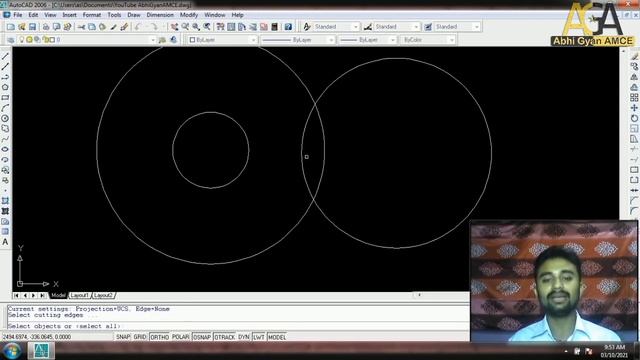This screenshot has height=360, width=640.
Task: Toggle ORTHO mode in status bar
Action: [x=159, y=337]
